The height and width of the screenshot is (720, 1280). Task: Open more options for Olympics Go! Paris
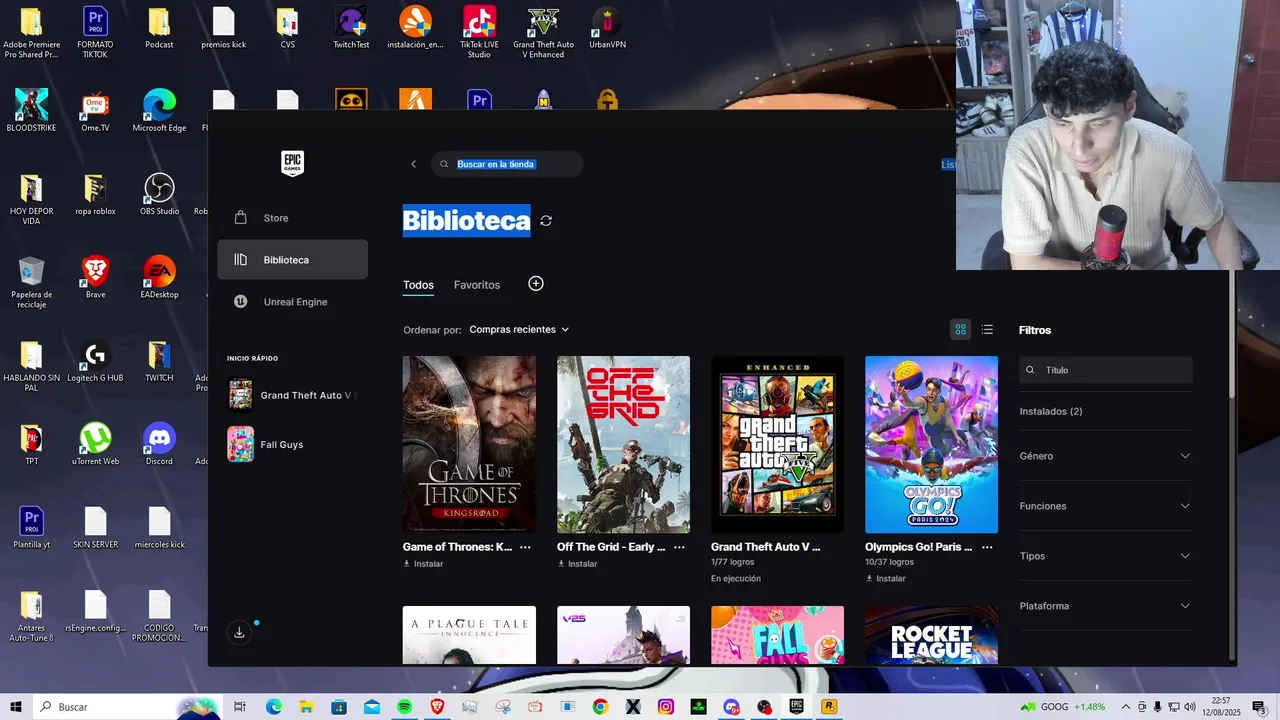coord(987,547)
